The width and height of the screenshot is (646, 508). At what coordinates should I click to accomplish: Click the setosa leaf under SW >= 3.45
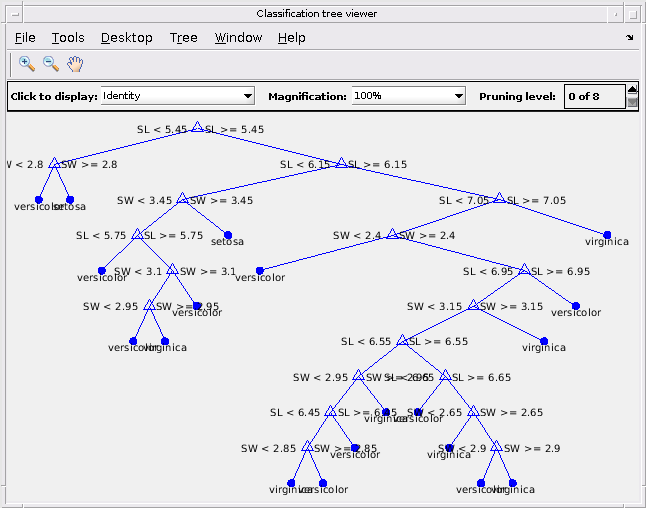click(228, 235)
